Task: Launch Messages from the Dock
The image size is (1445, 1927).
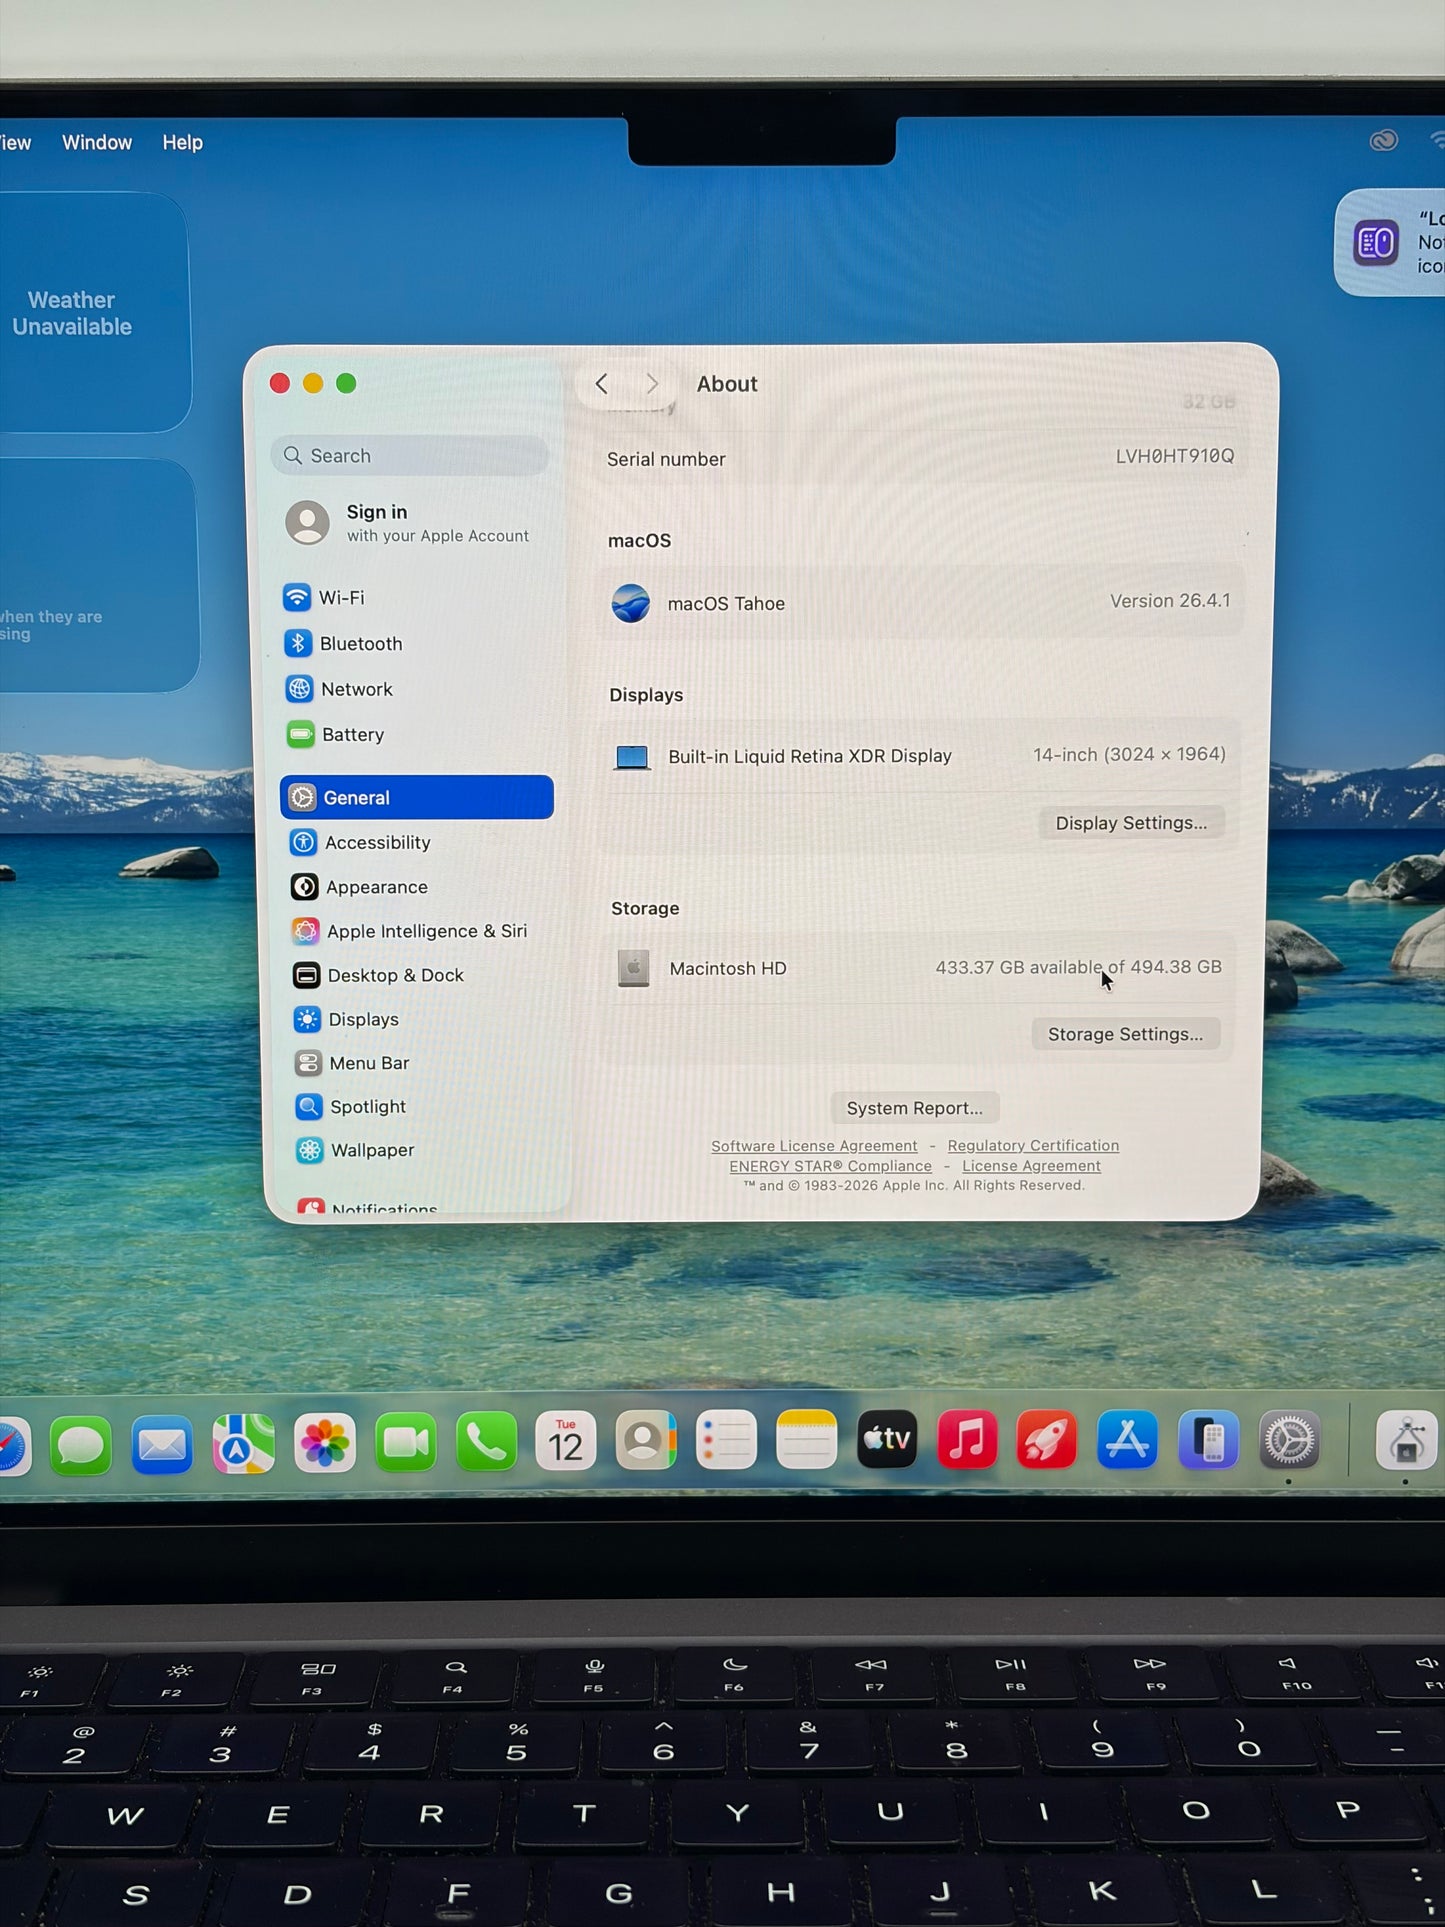Action: click(80, 1444)
